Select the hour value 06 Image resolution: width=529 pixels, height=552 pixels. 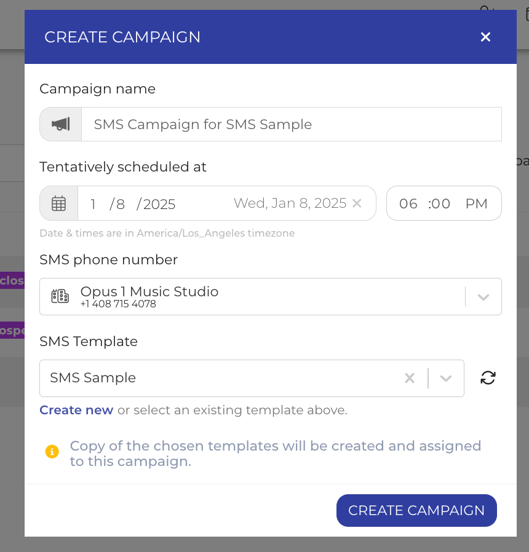coord(408,203)
